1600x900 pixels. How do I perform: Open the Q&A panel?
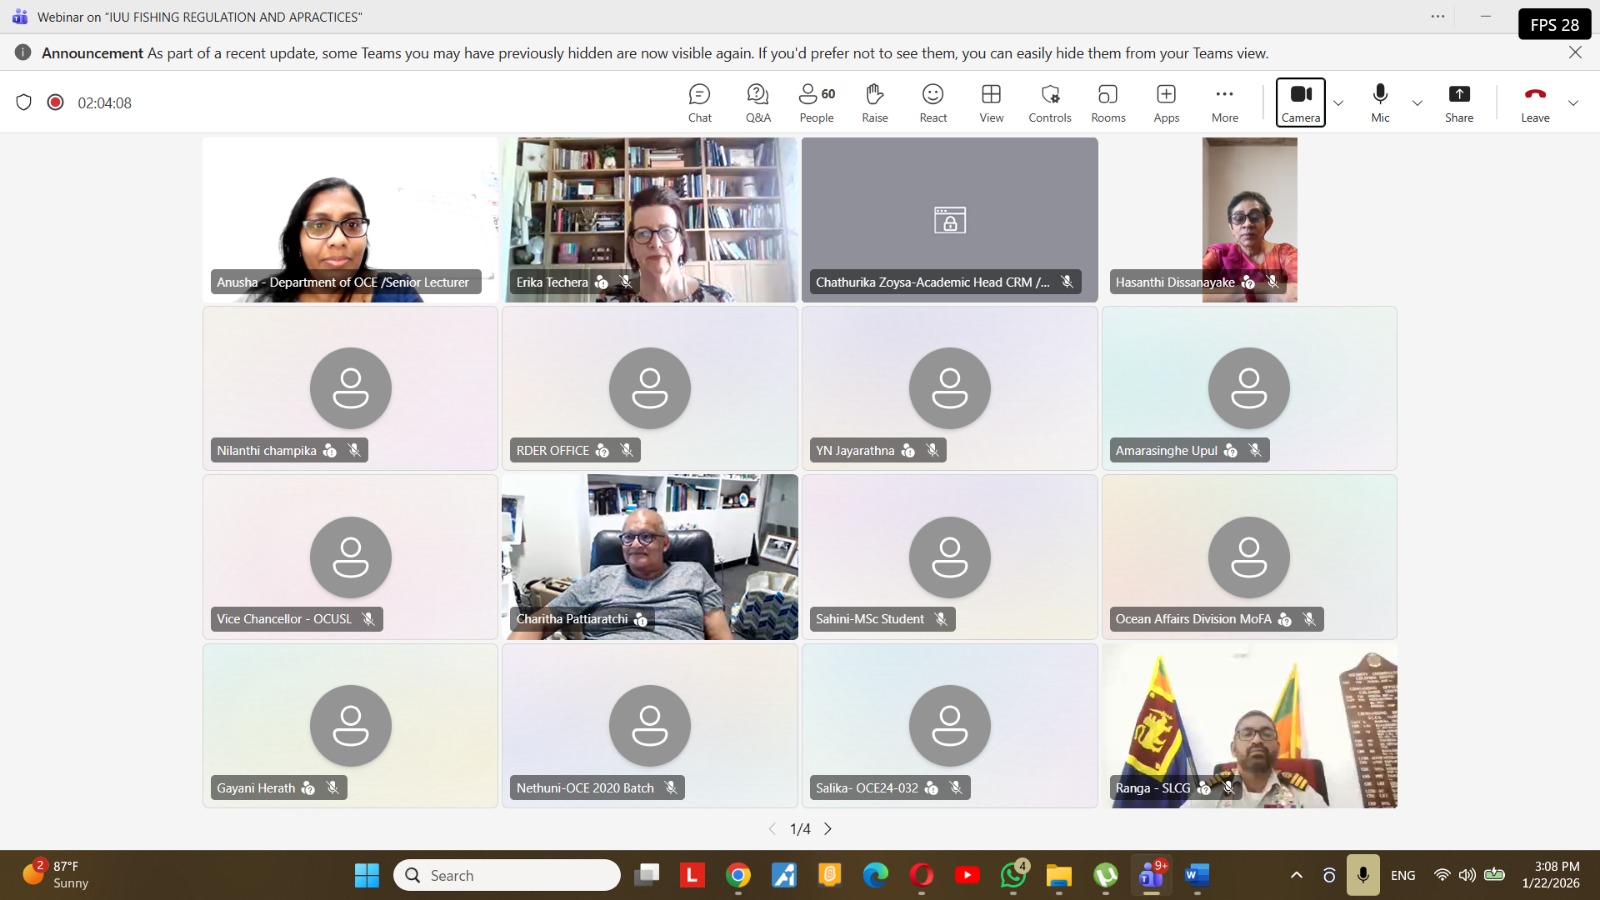pos(758,102)
